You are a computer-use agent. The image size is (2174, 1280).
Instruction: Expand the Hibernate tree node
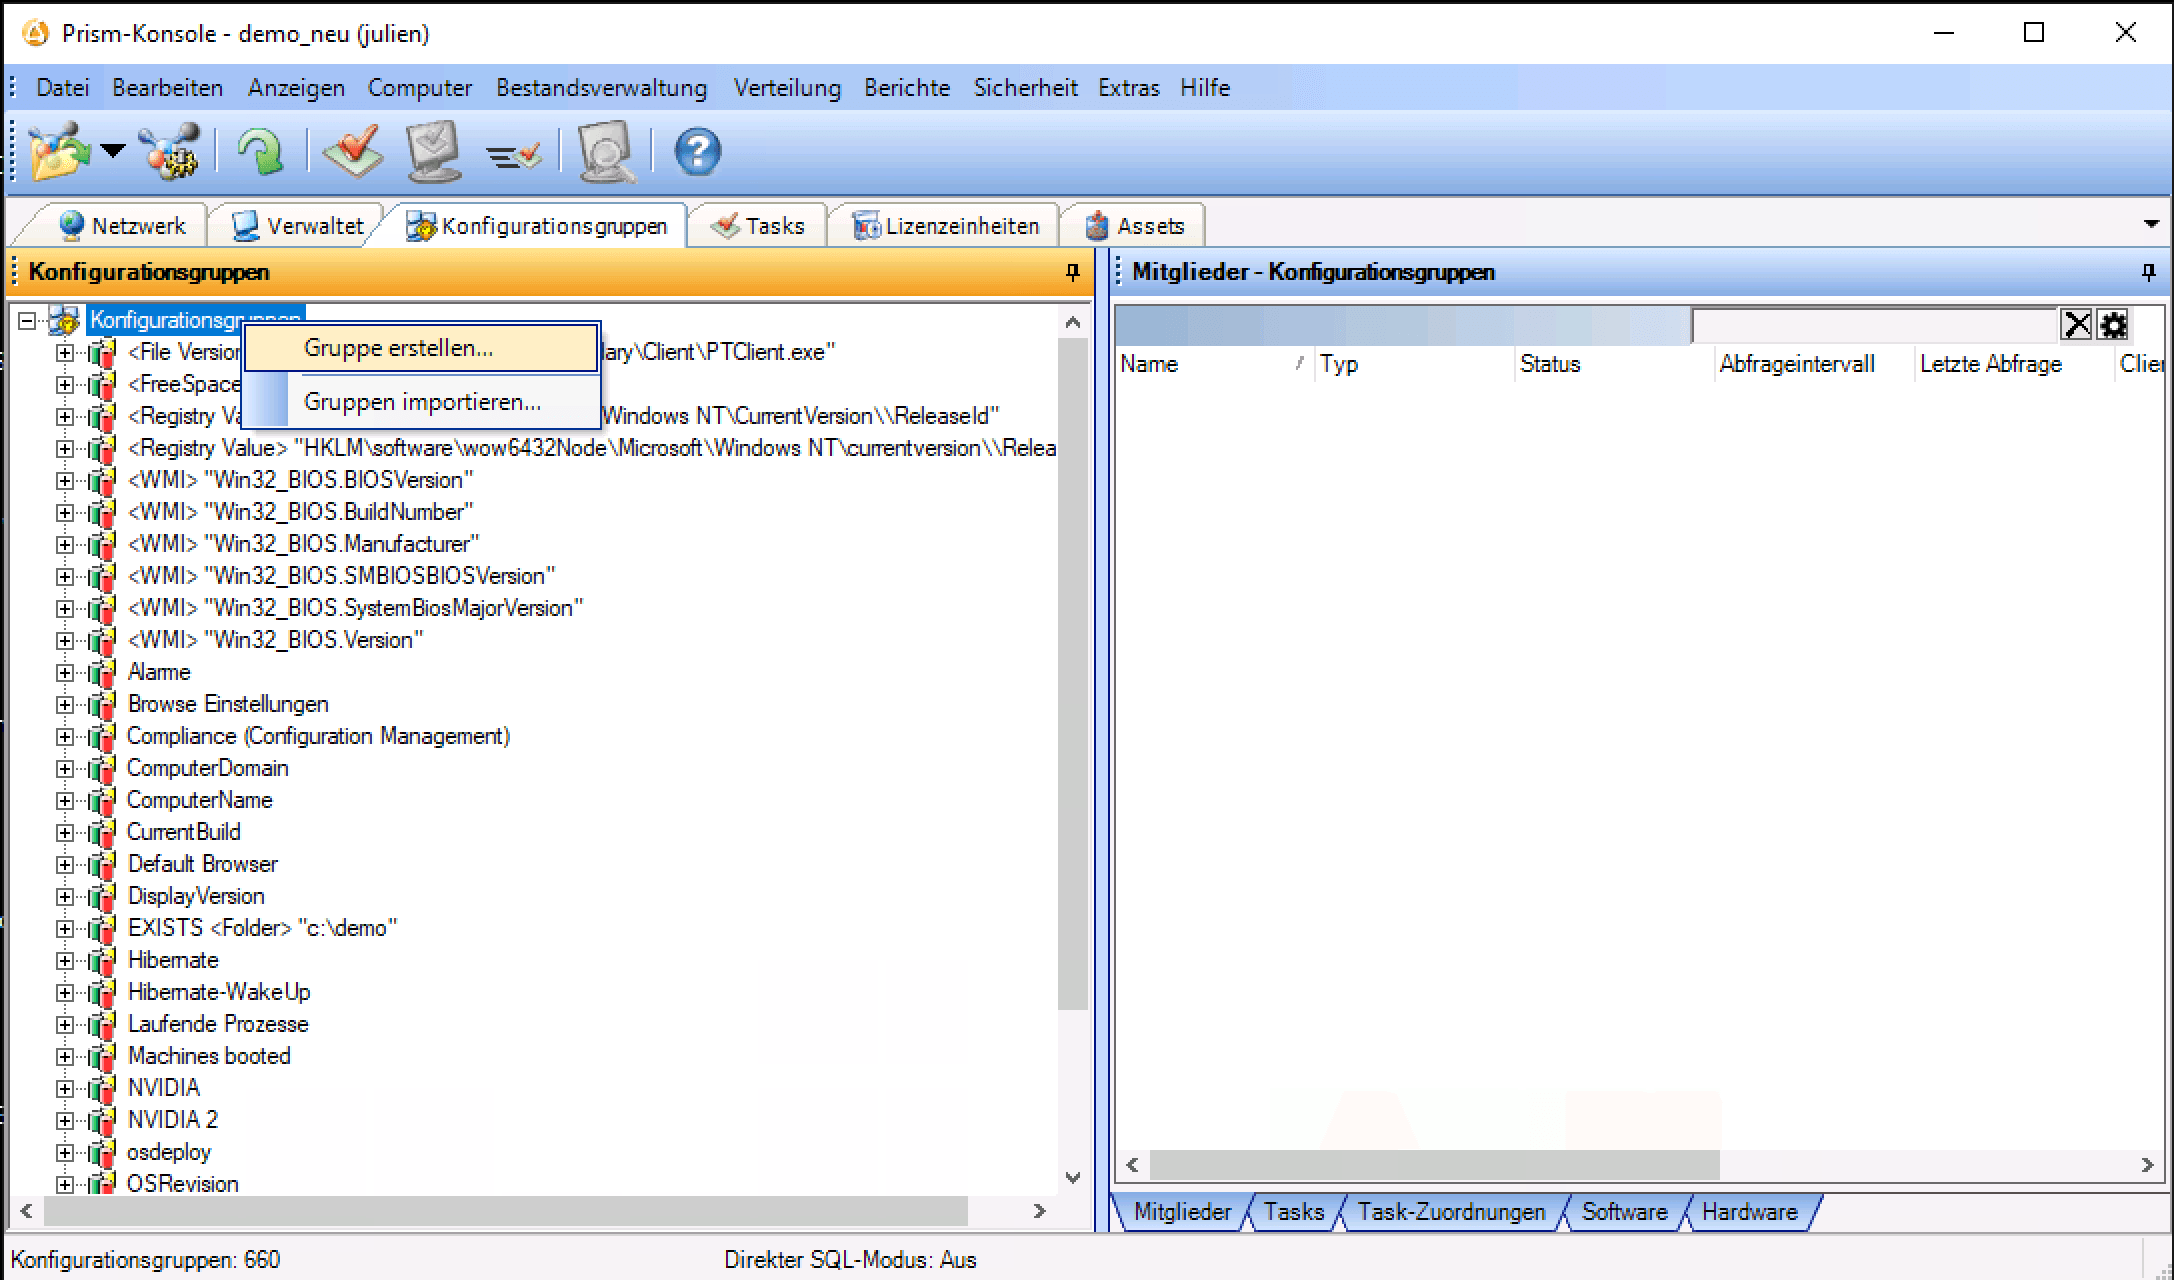point(65,960)
